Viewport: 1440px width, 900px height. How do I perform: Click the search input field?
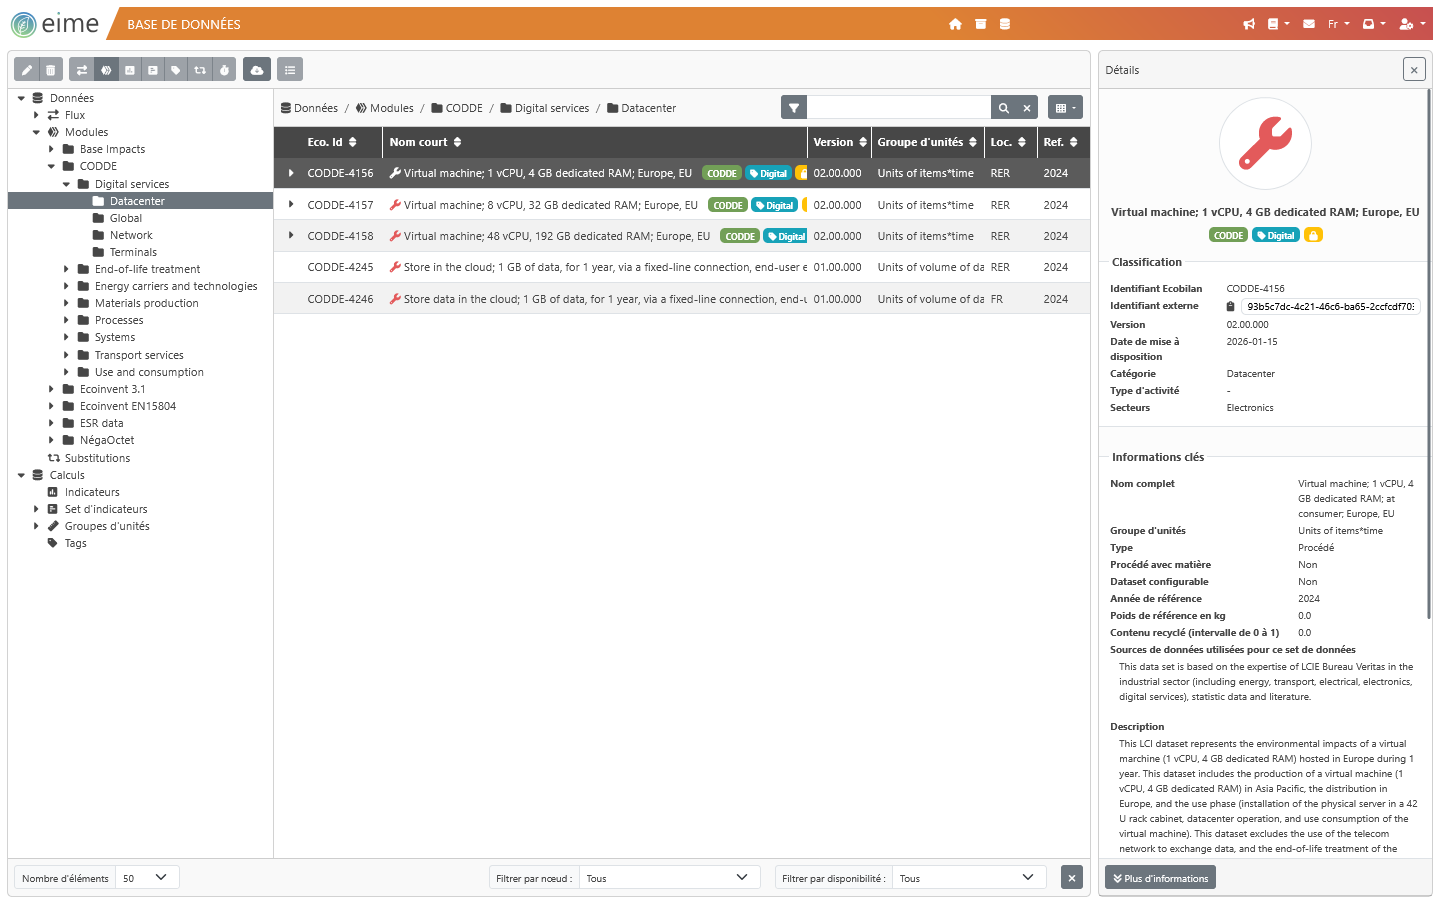point(899,108)
